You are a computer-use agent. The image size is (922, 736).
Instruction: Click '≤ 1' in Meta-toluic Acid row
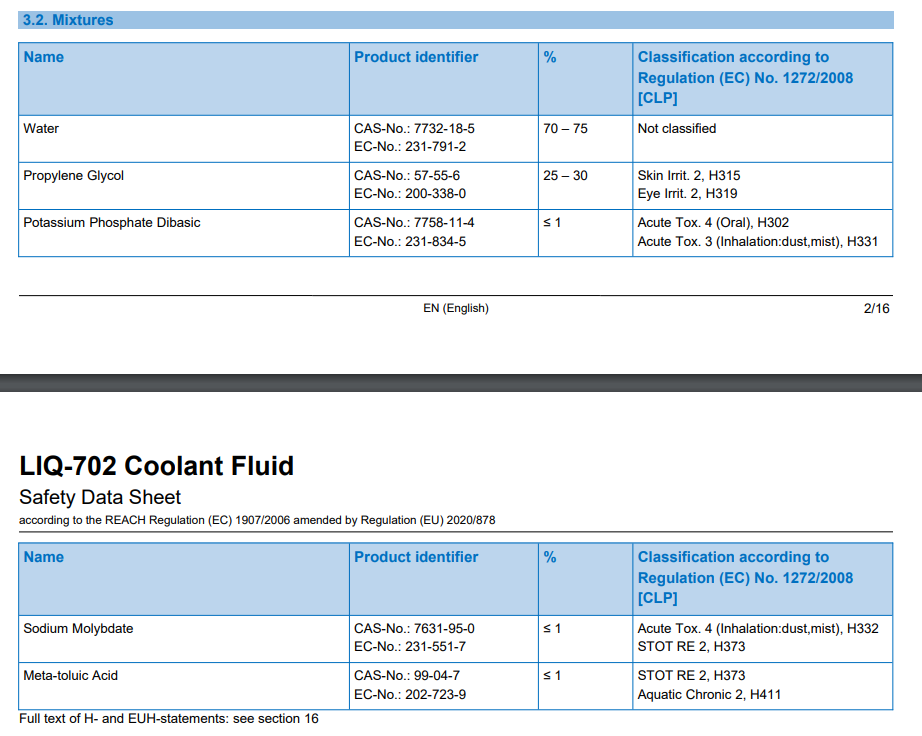click(x=552, y=676)
